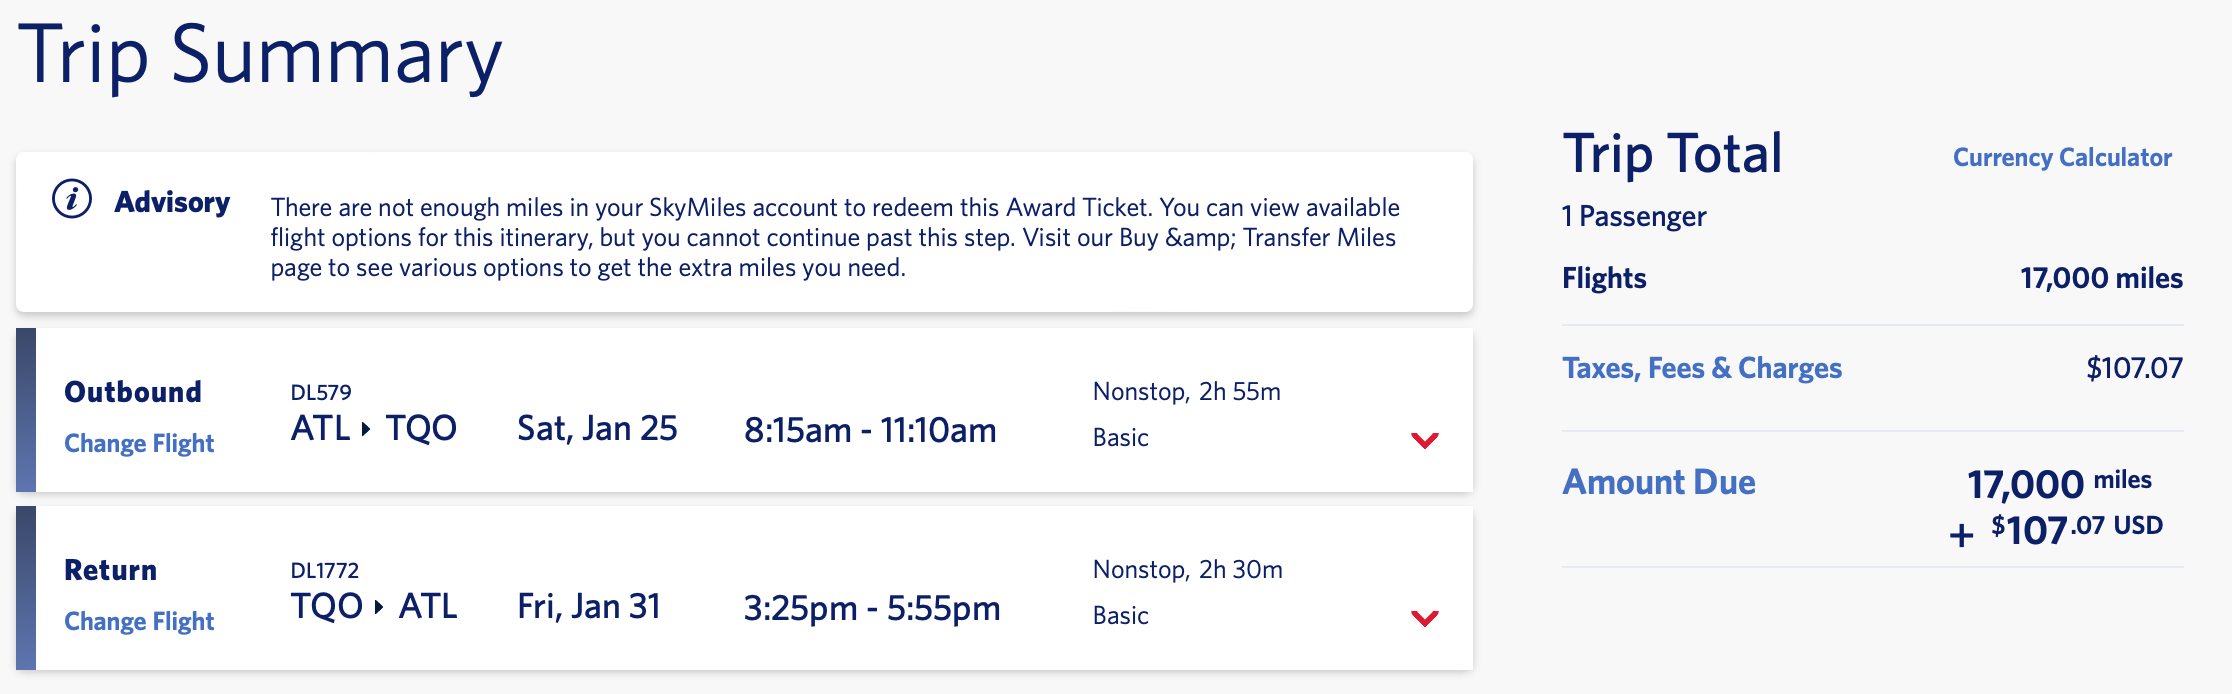Click the arrow between TQO and ATL
The image size is (2232, 694).
click(x=379, y=607)
